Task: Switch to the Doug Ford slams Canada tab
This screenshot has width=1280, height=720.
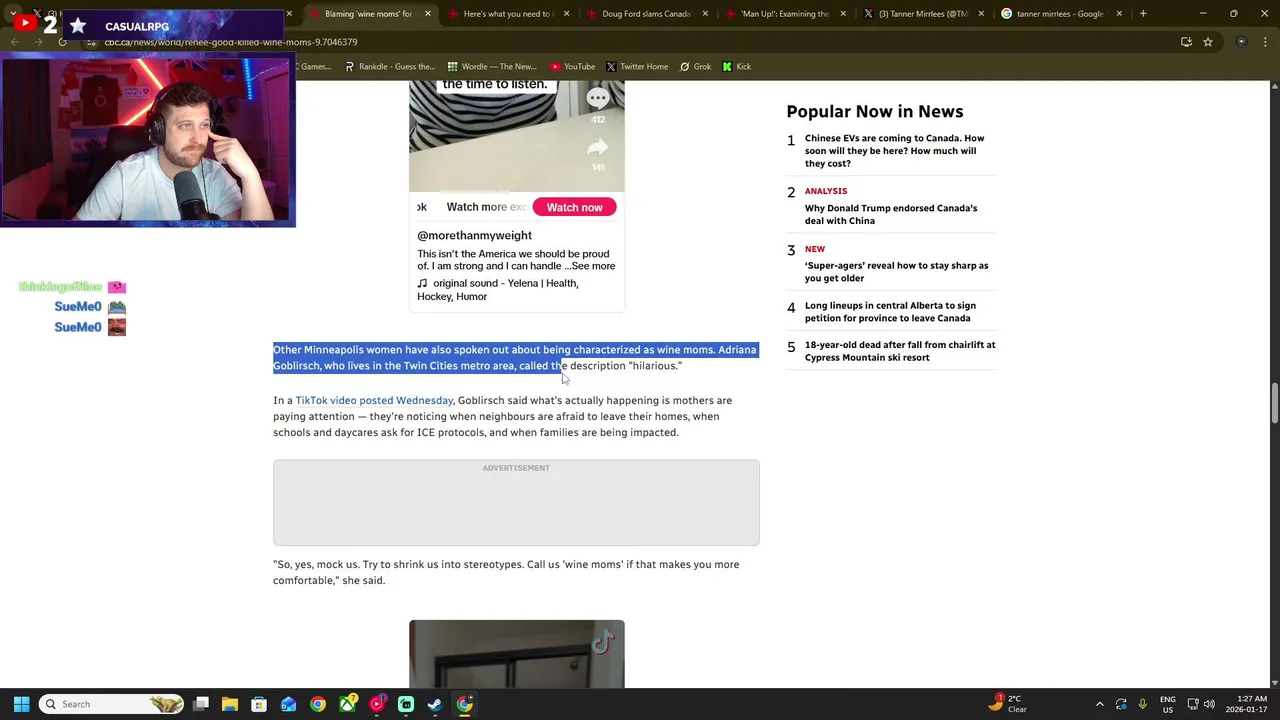Action: click(x=645, y=14)
